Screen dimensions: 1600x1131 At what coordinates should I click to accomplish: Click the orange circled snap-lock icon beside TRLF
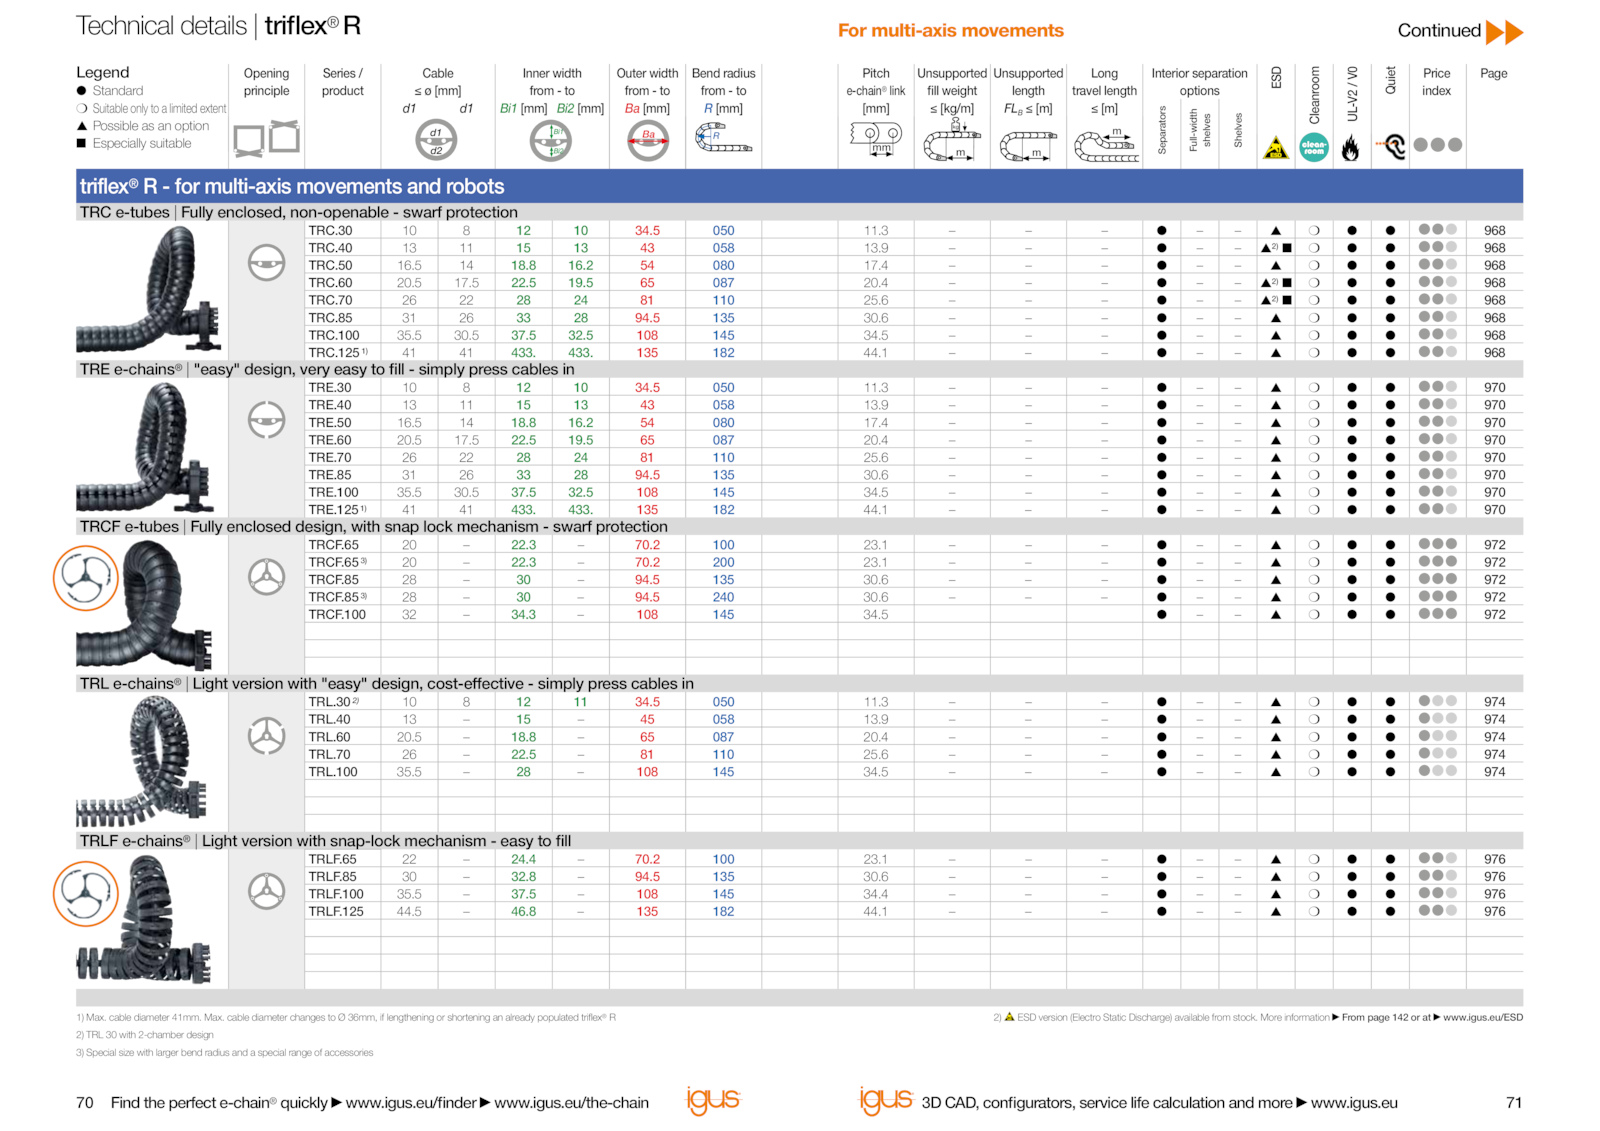coord(86,893)
